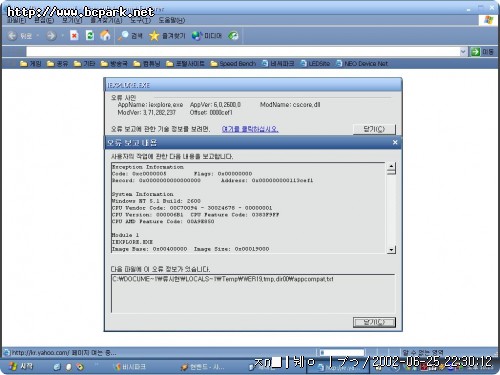
Task: Click the AppName: iexplore.exe text
Action: [x=150, y=105]
